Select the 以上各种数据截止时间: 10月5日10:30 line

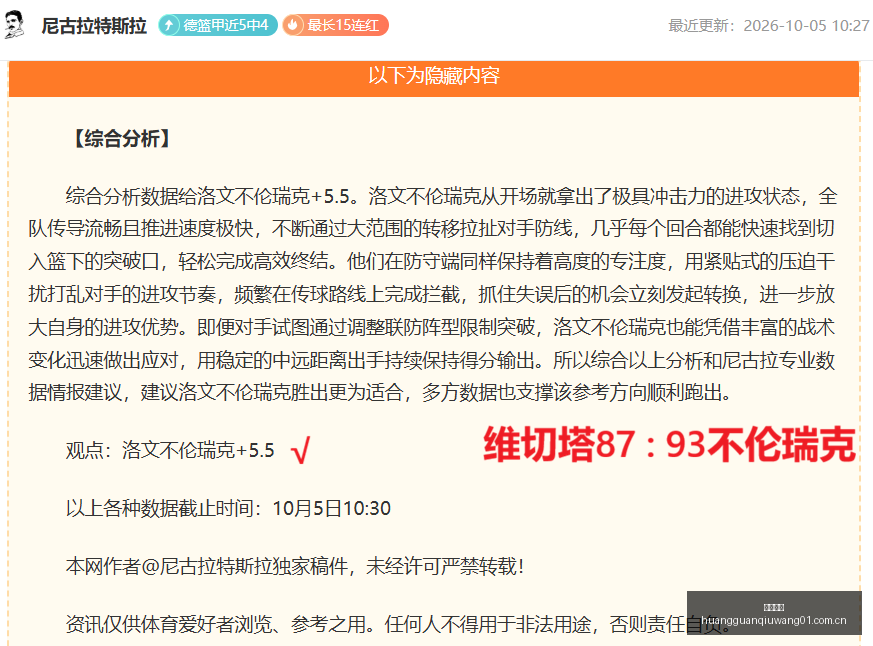(x=228, y=508)
